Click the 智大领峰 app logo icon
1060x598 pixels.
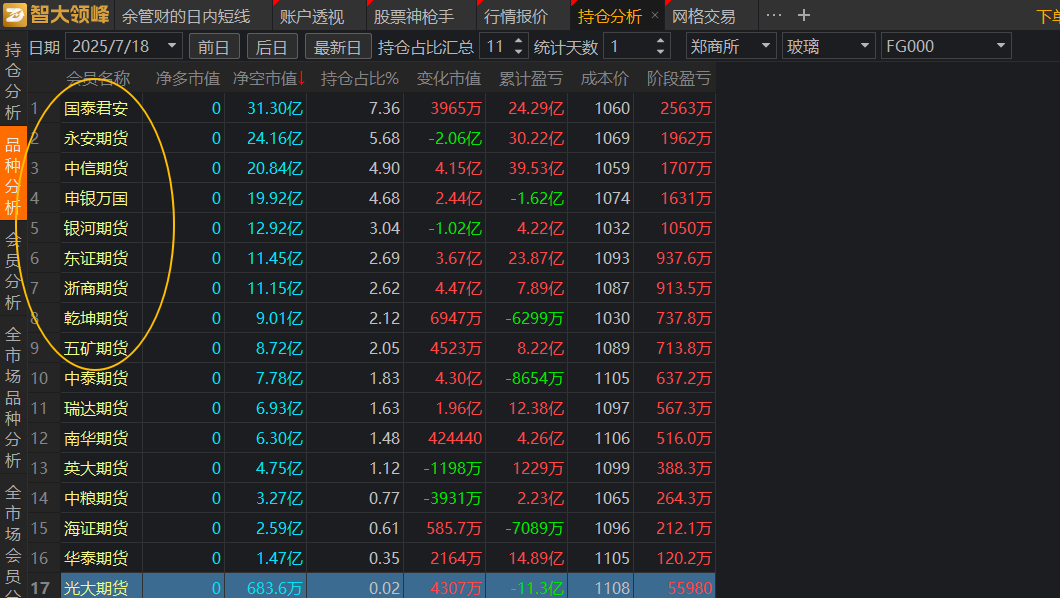pos(14,15)
